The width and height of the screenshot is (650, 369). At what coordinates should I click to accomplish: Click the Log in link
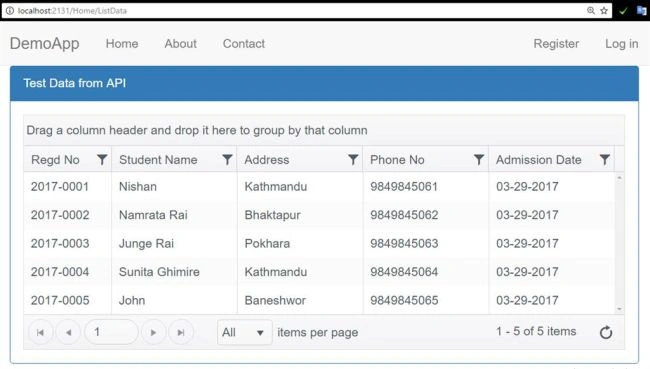[x=621, y=44]
